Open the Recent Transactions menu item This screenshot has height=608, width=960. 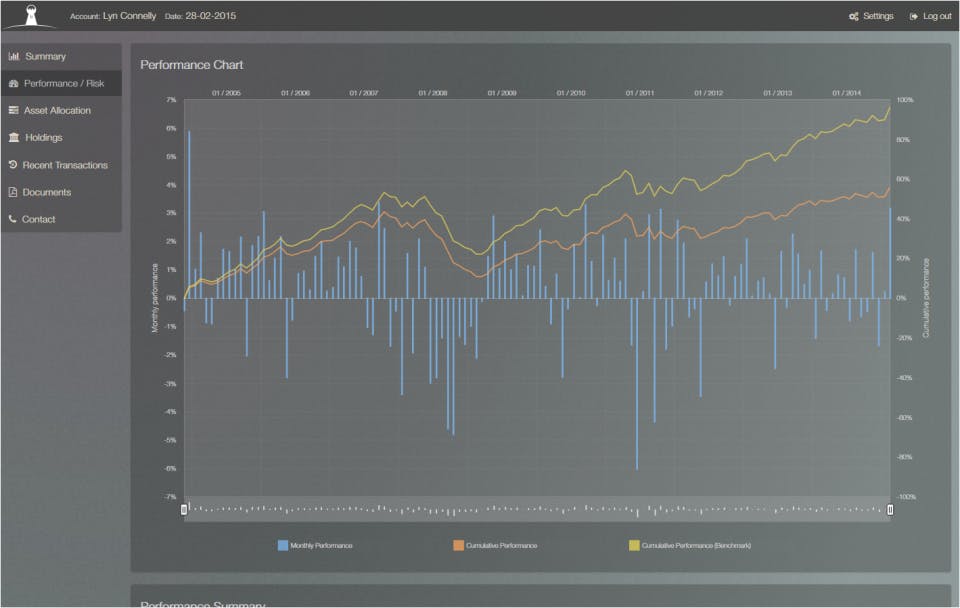point(61,165)
